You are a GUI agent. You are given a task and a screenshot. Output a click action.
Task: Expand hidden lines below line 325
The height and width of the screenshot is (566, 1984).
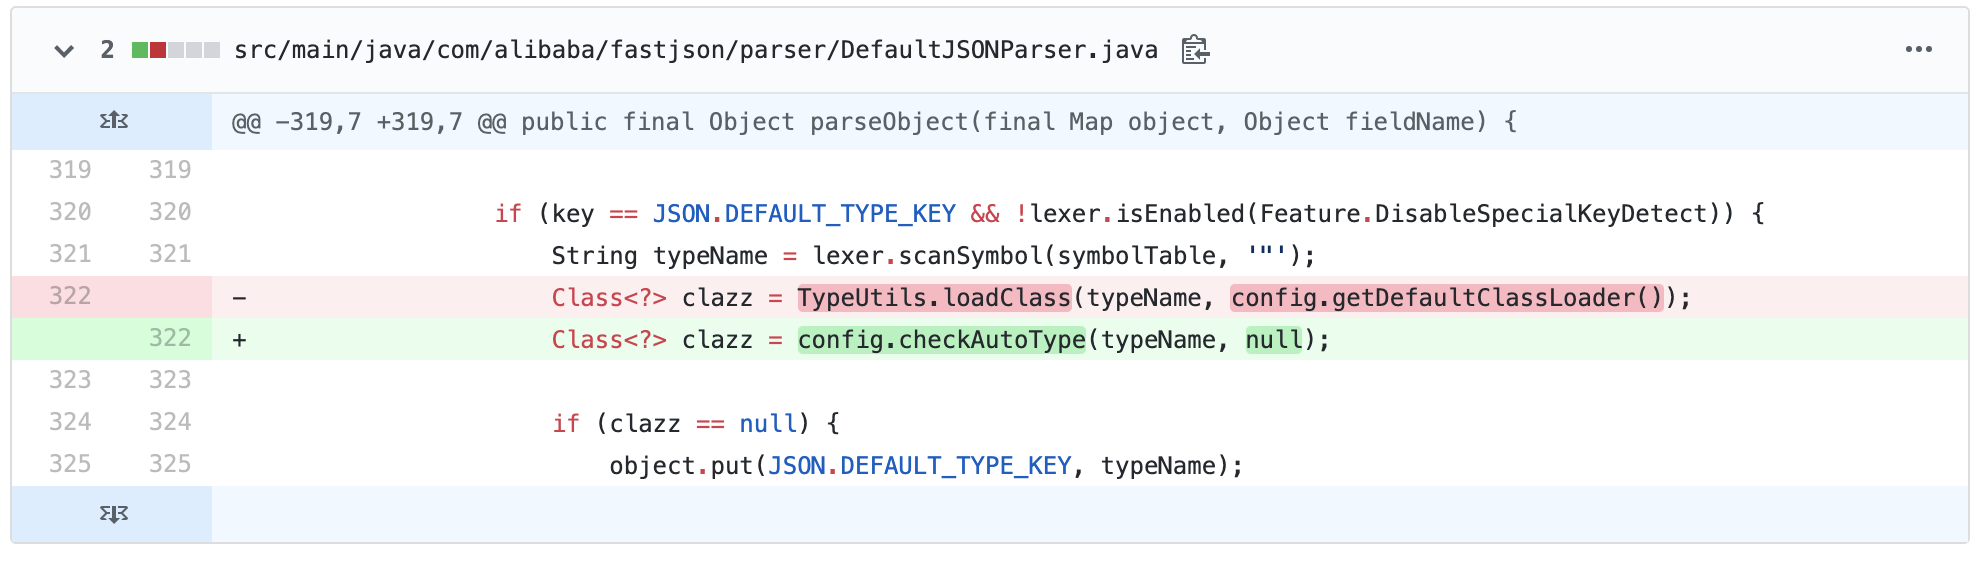coord(113,514)
